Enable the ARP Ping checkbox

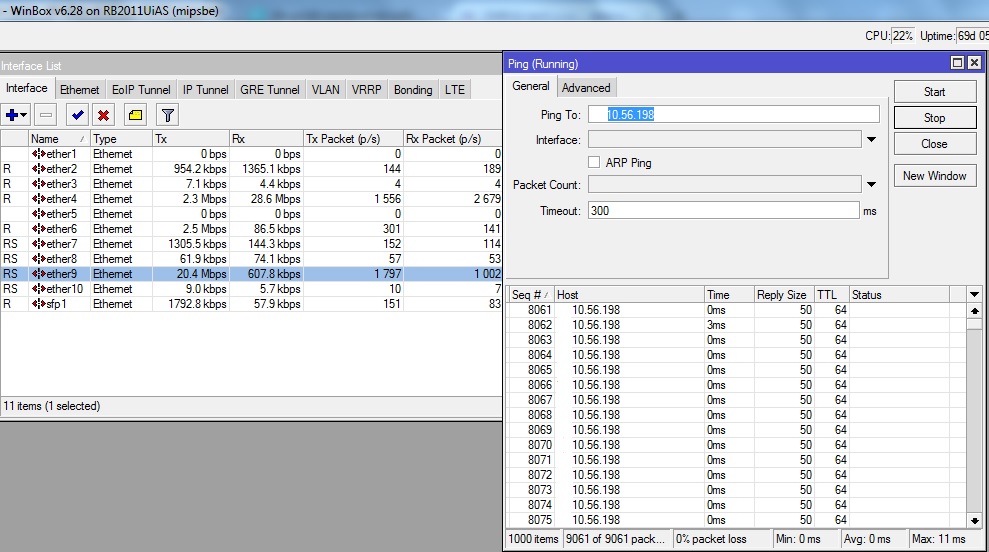tap(594, 162)
